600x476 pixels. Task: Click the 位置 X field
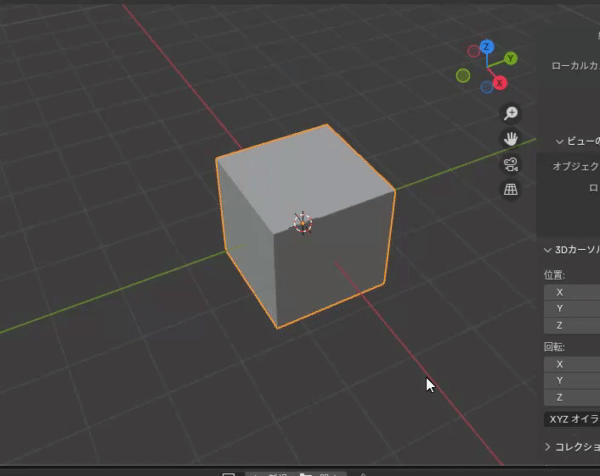coord(572,292)
